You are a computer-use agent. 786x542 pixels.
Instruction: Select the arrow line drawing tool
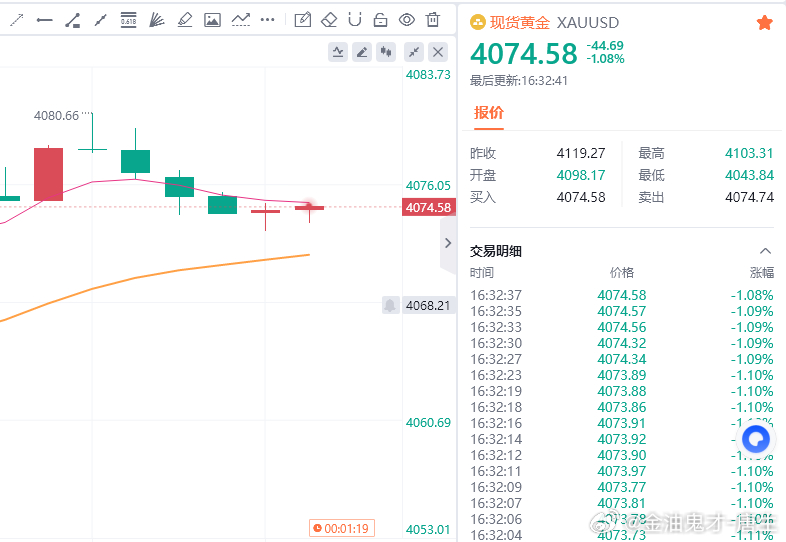tap(17, 20)
